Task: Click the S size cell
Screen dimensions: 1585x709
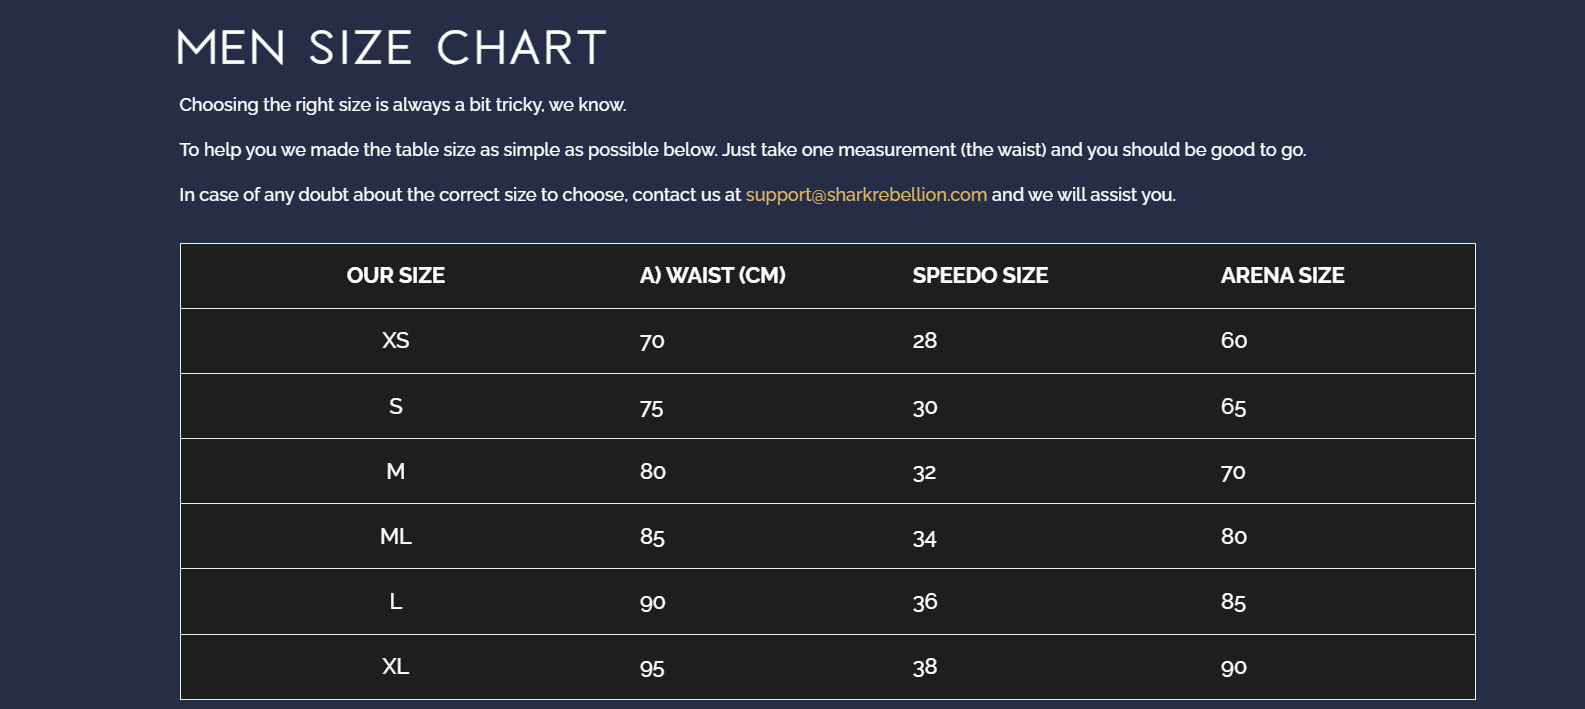Action: 395,407
